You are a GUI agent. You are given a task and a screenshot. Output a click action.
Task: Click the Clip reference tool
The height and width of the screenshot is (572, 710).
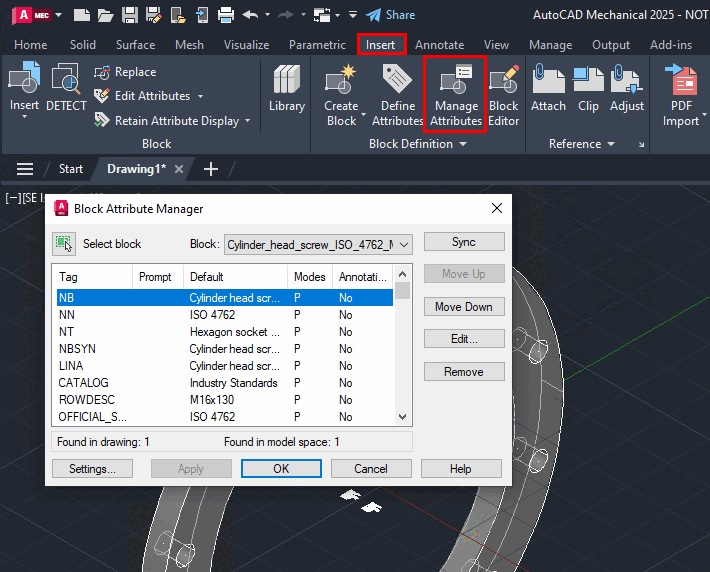[x=588, y=87]
